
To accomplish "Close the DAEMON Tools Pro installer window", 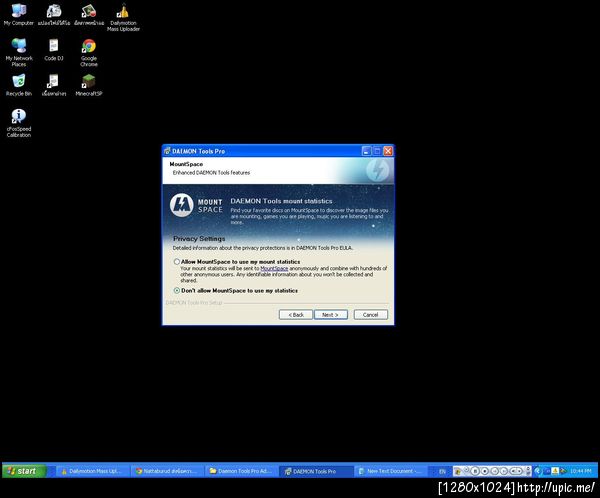I will [x=388, y=151].
